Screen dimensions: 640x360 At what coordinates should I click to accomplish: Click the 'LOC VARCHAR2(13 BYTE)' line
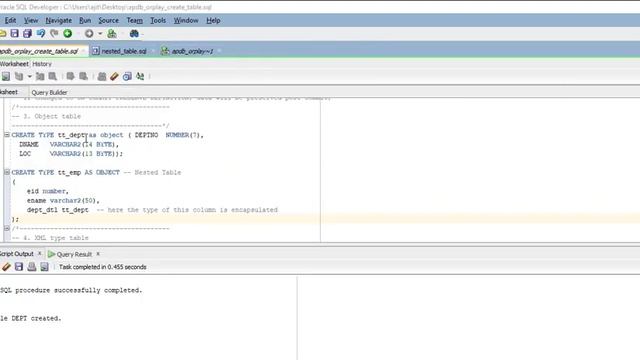tap(71, 154)
